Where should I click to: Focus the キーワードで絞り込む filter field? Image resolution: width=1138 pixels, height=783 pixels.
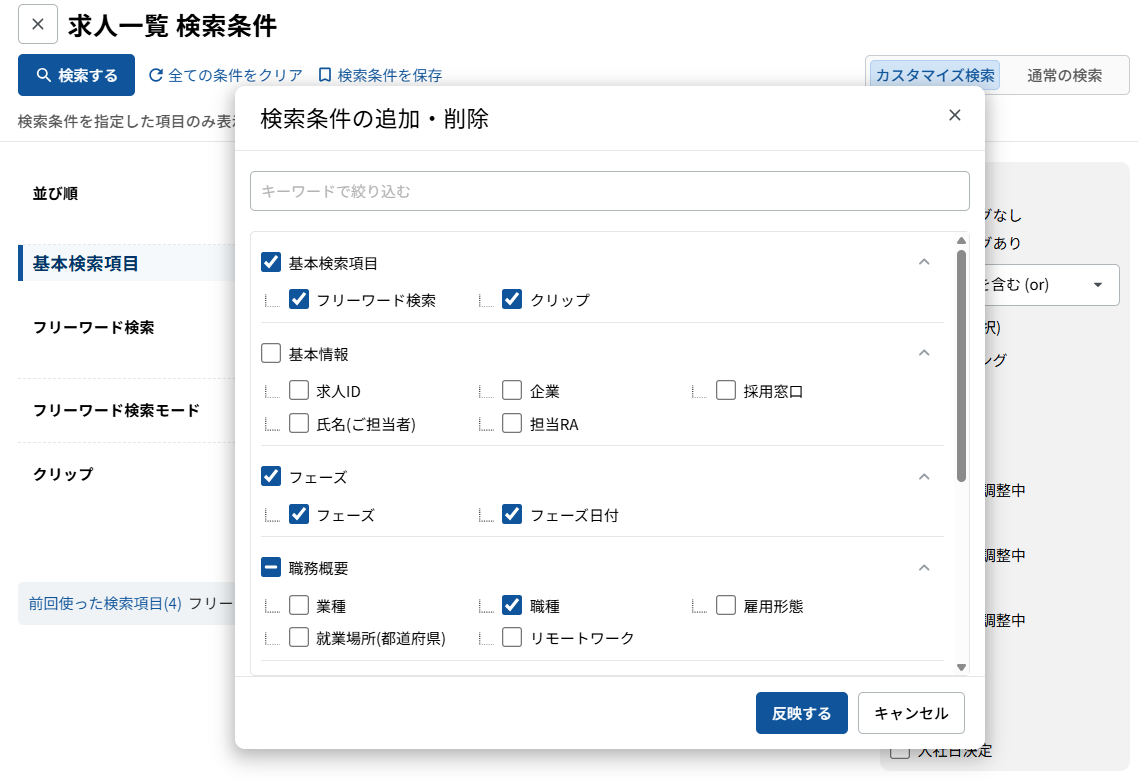click(x=609, y=191)
